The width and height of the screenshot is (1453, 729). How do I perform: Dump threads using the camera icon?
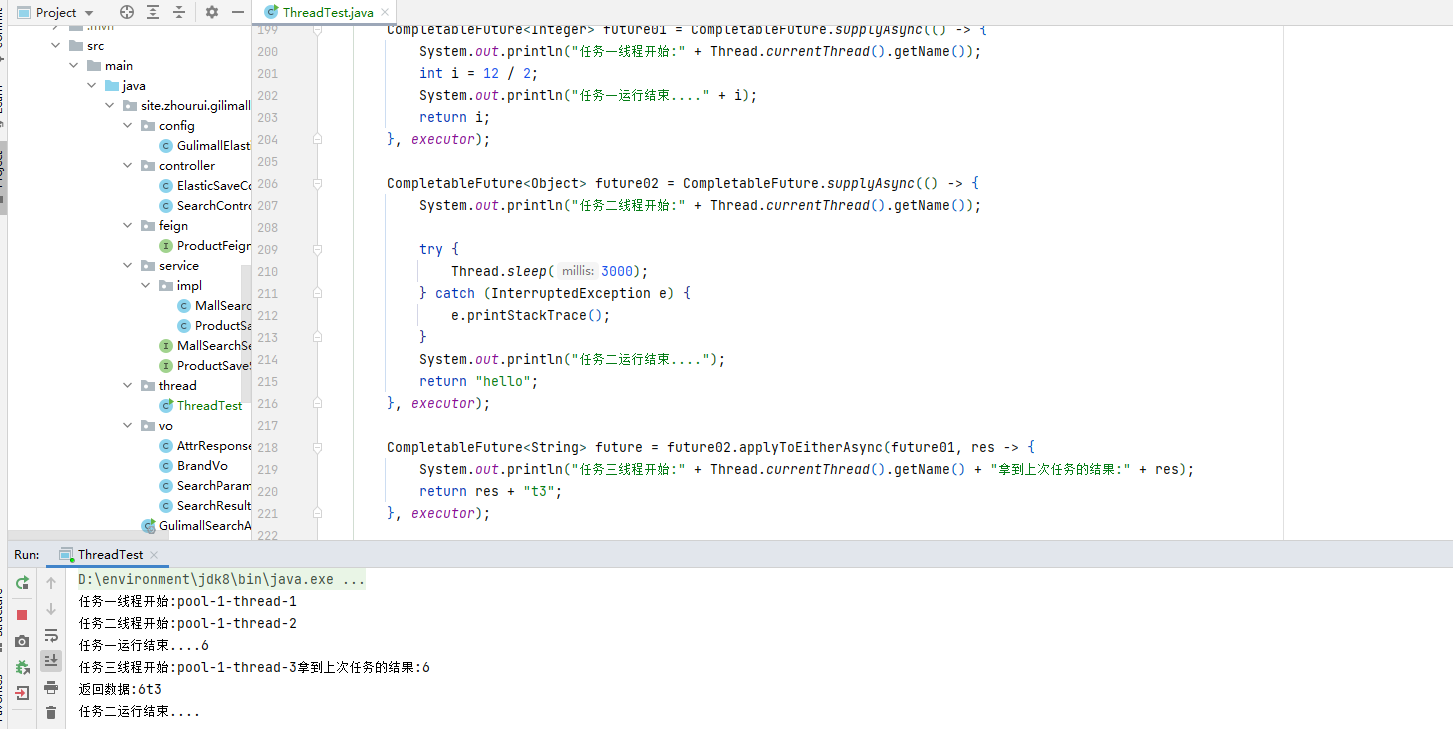22,640
